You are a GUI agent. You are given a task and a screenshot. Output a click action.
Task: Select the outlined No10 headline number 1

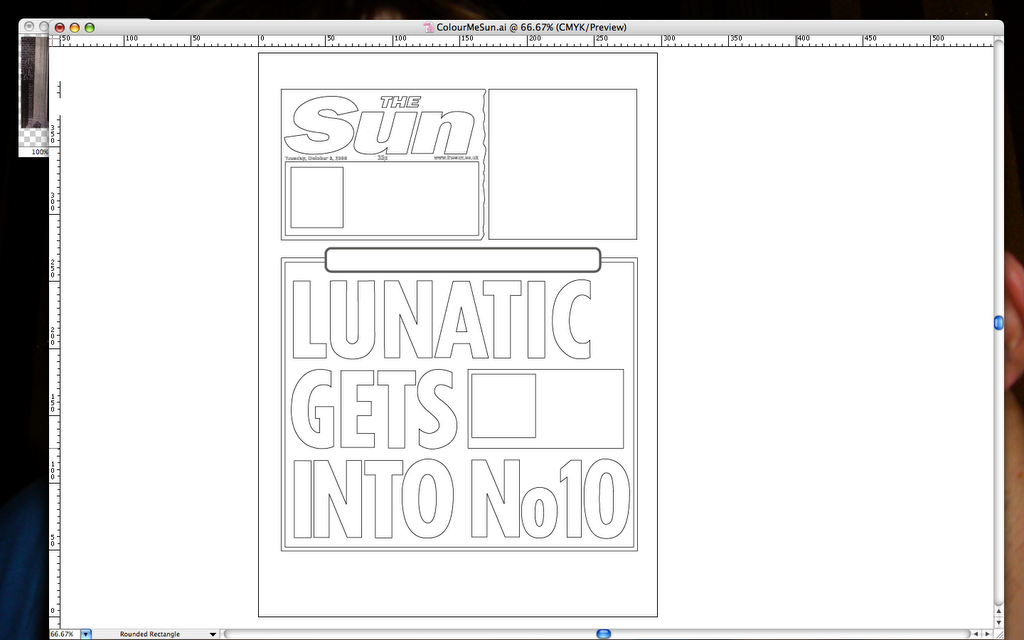[x=573, y=499]
